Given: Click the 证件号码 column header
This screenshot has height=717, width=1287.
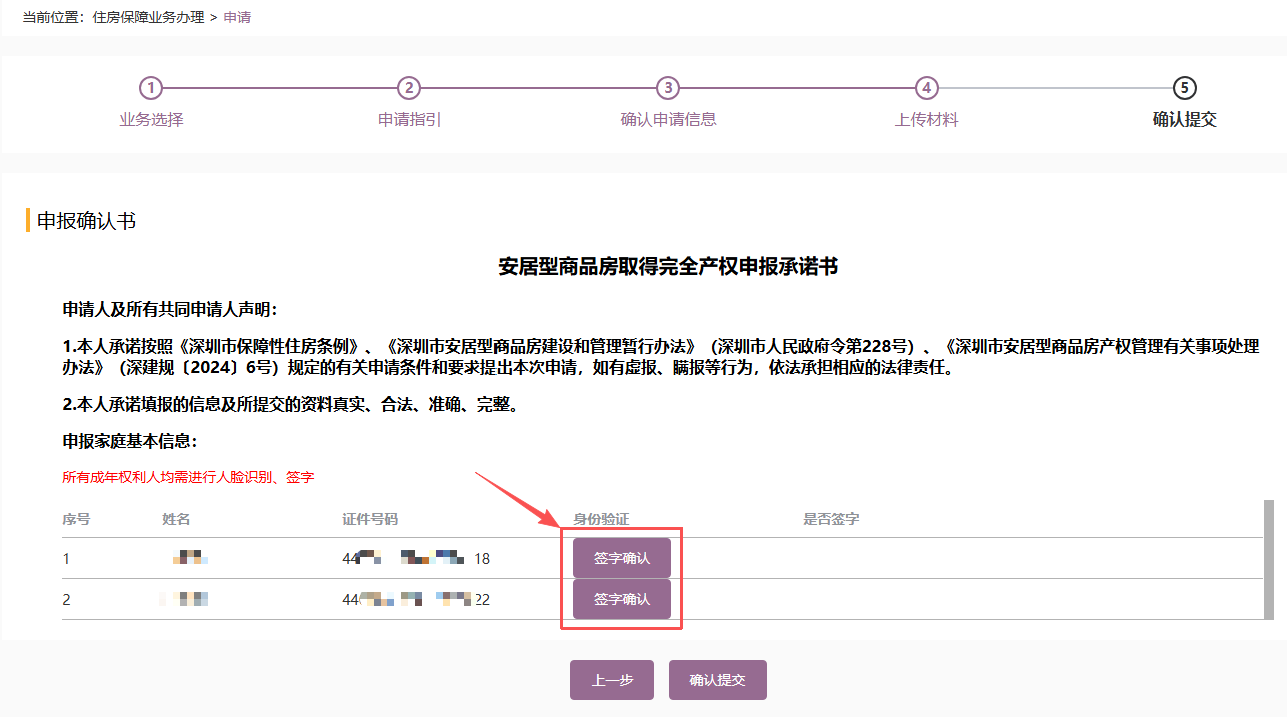Looking at the screenshot, I should tap(370, 519).
